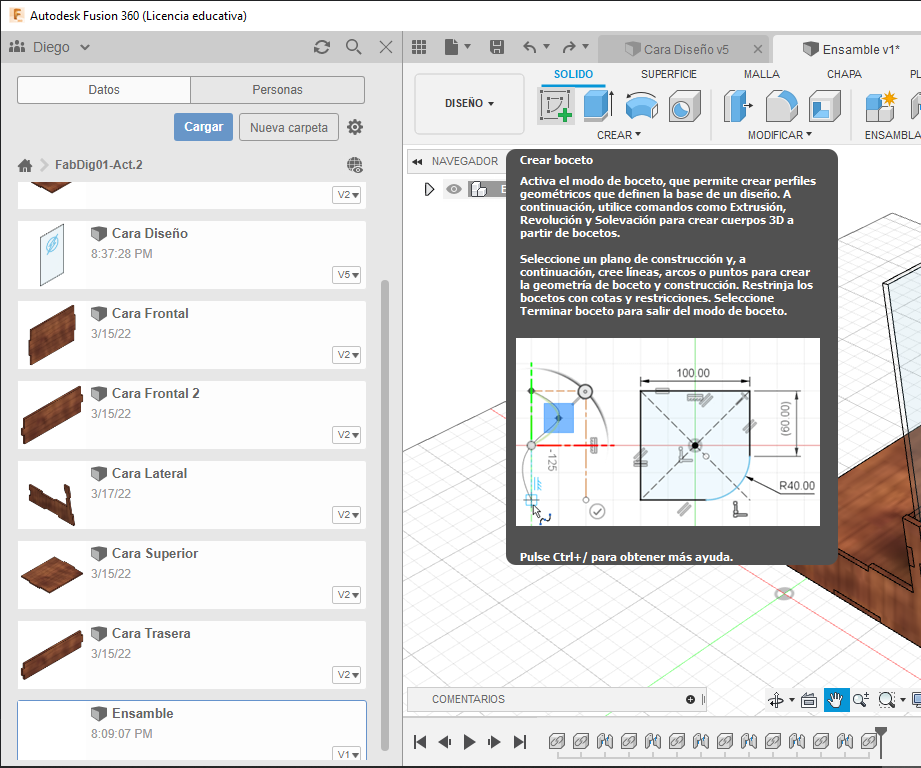Screen dimensions: 921x768
Task: Step timeline forward one feature
Action: pyautogui.click(x=494, y=742)
